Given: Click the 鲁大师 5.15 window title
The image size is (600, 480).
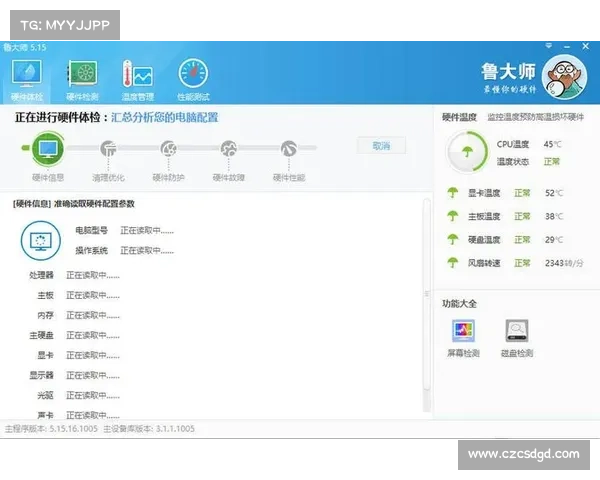Looking at the screenshot, I should coord(25,47).
